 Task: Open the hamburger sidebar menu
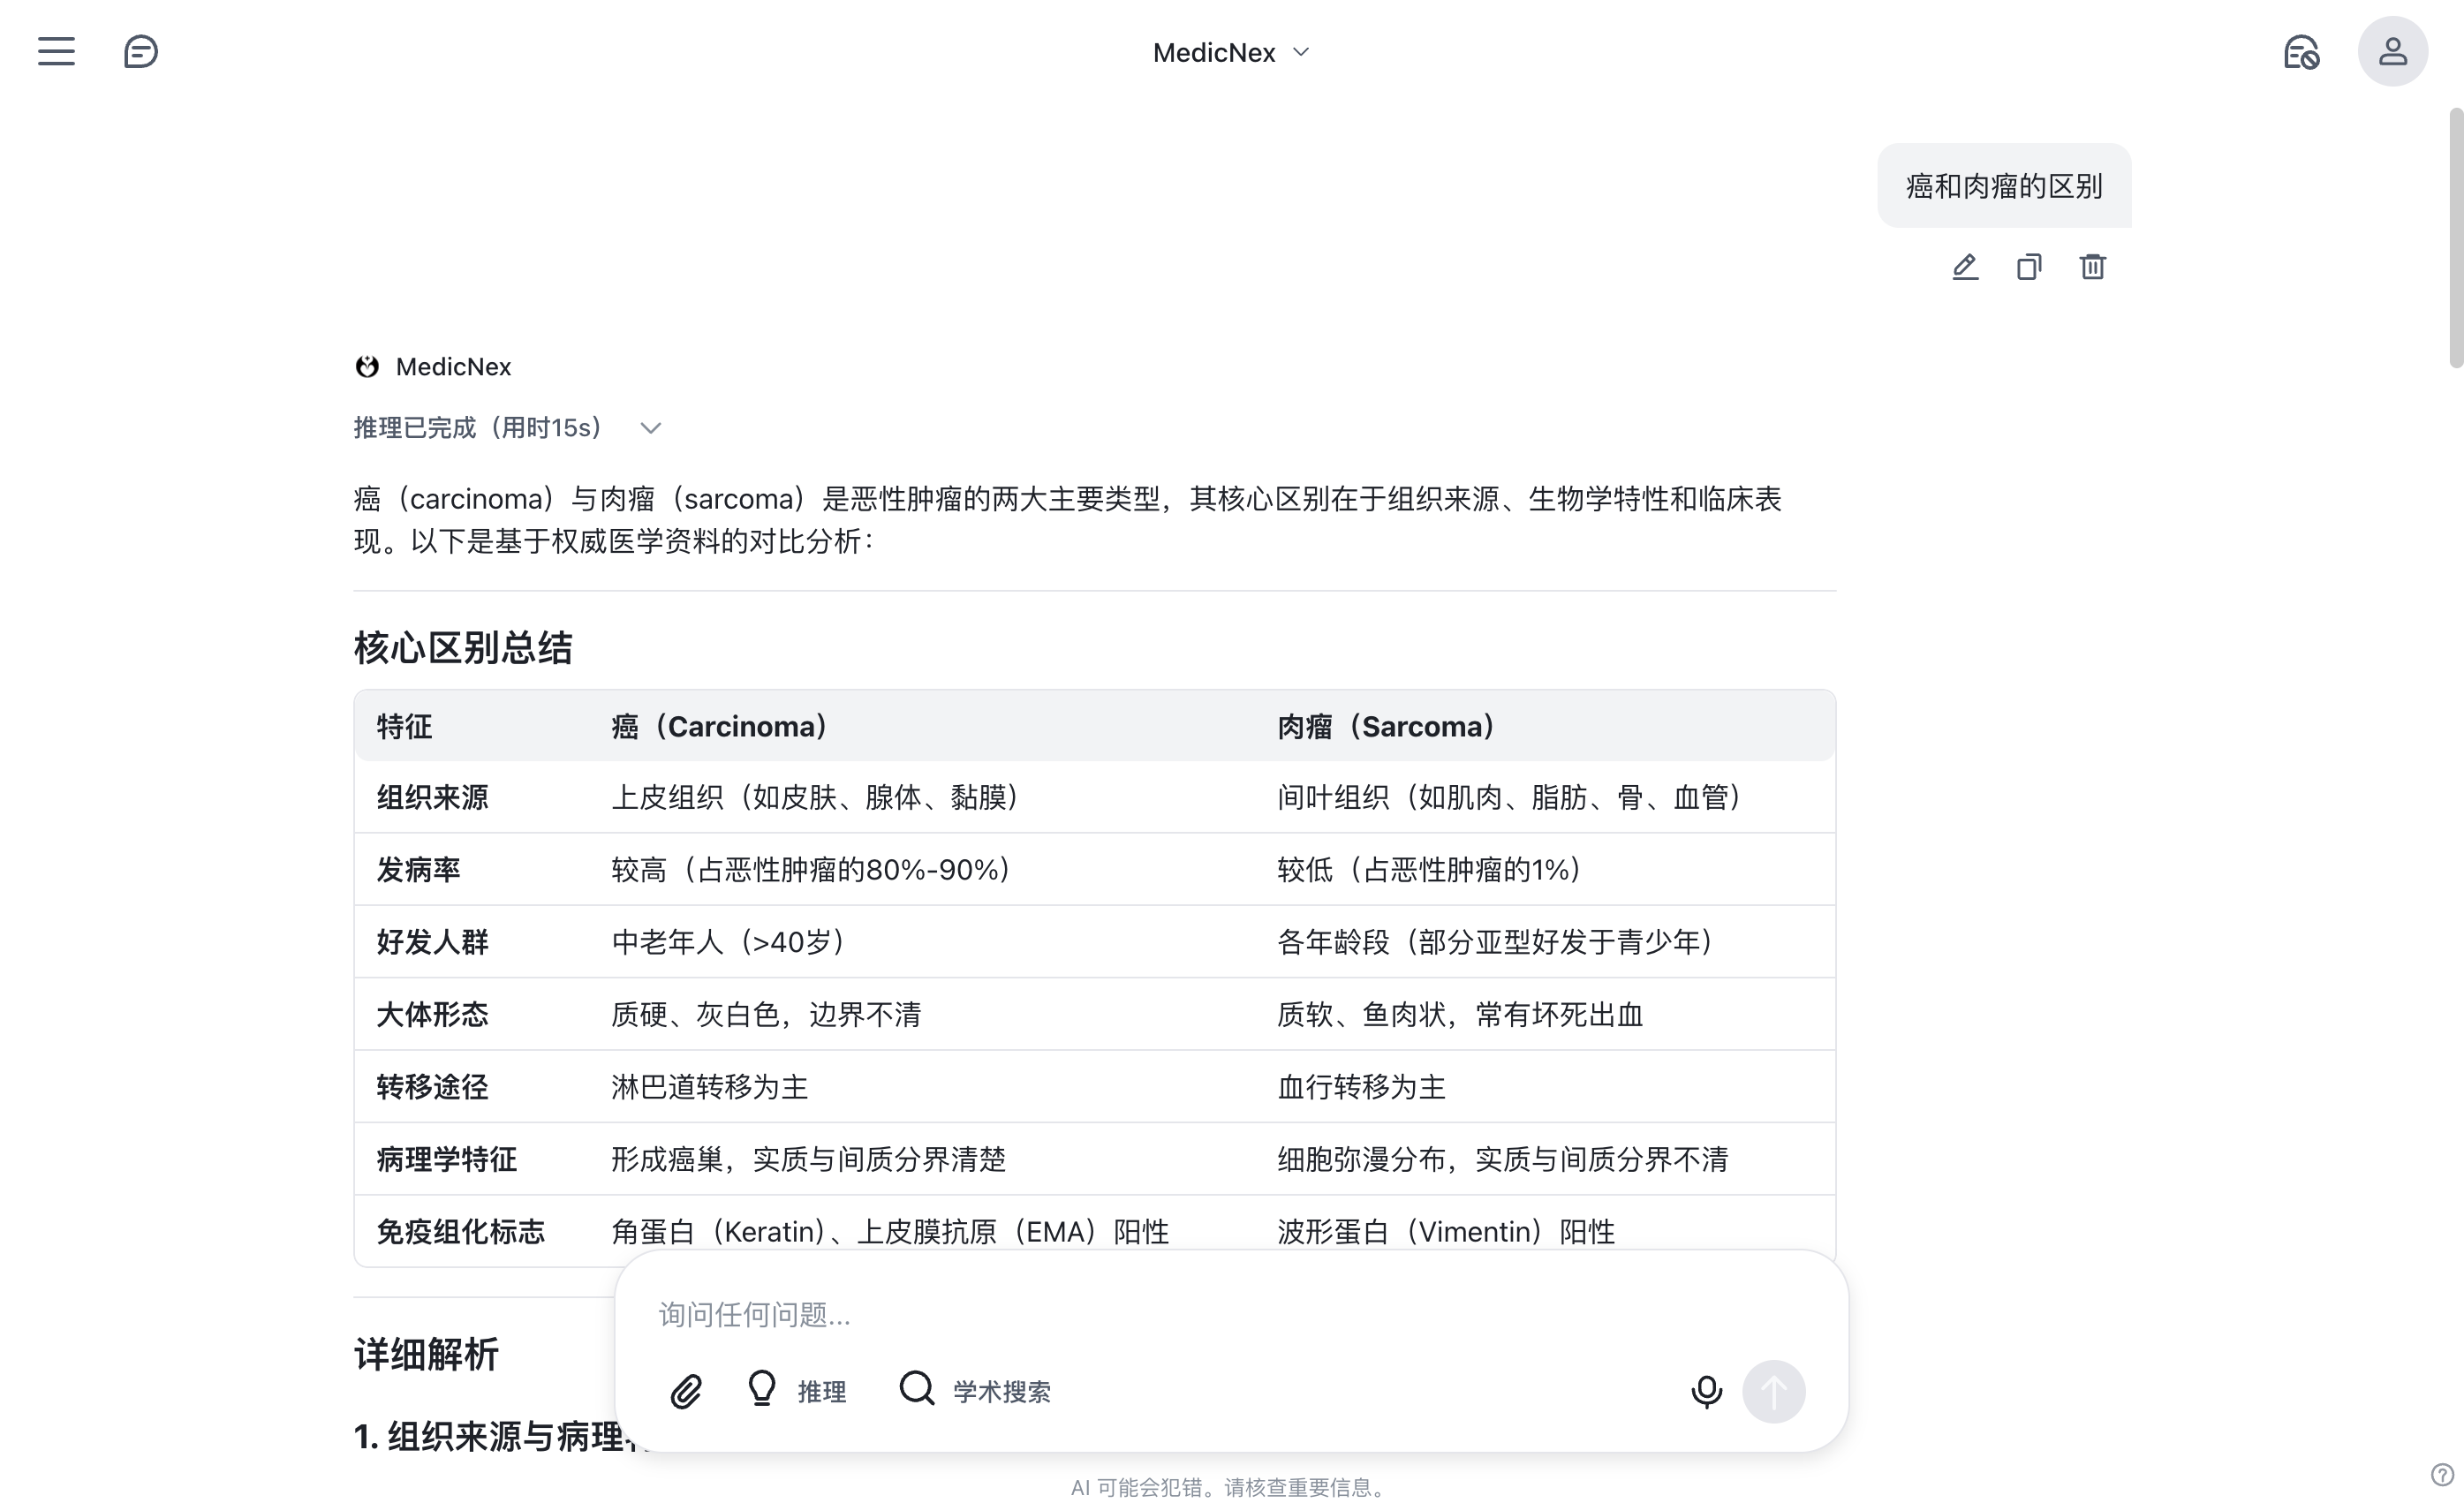(56, 51)
